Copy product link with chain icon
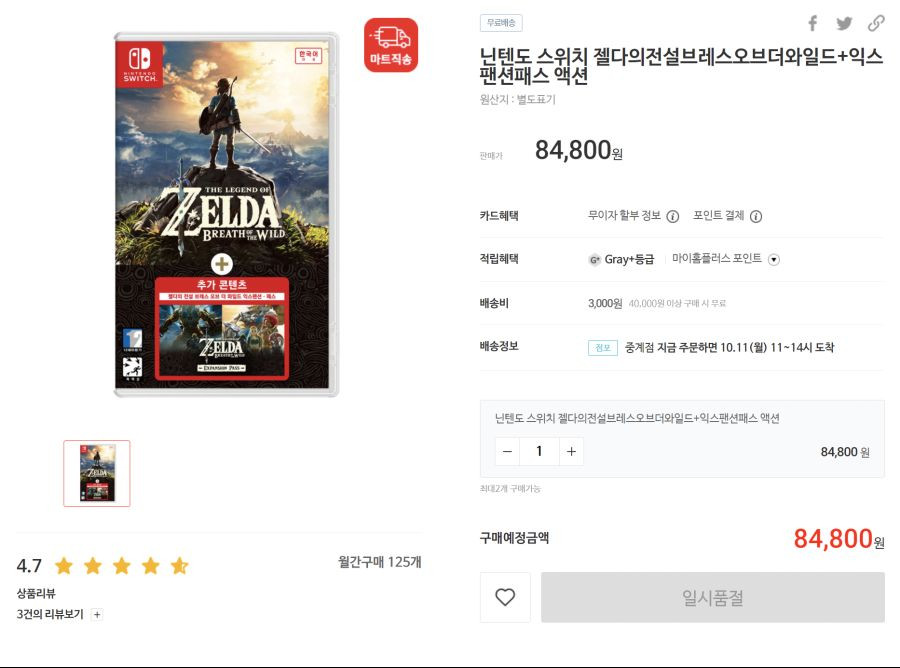Screen dimensions: 900x668 point(876,24)
